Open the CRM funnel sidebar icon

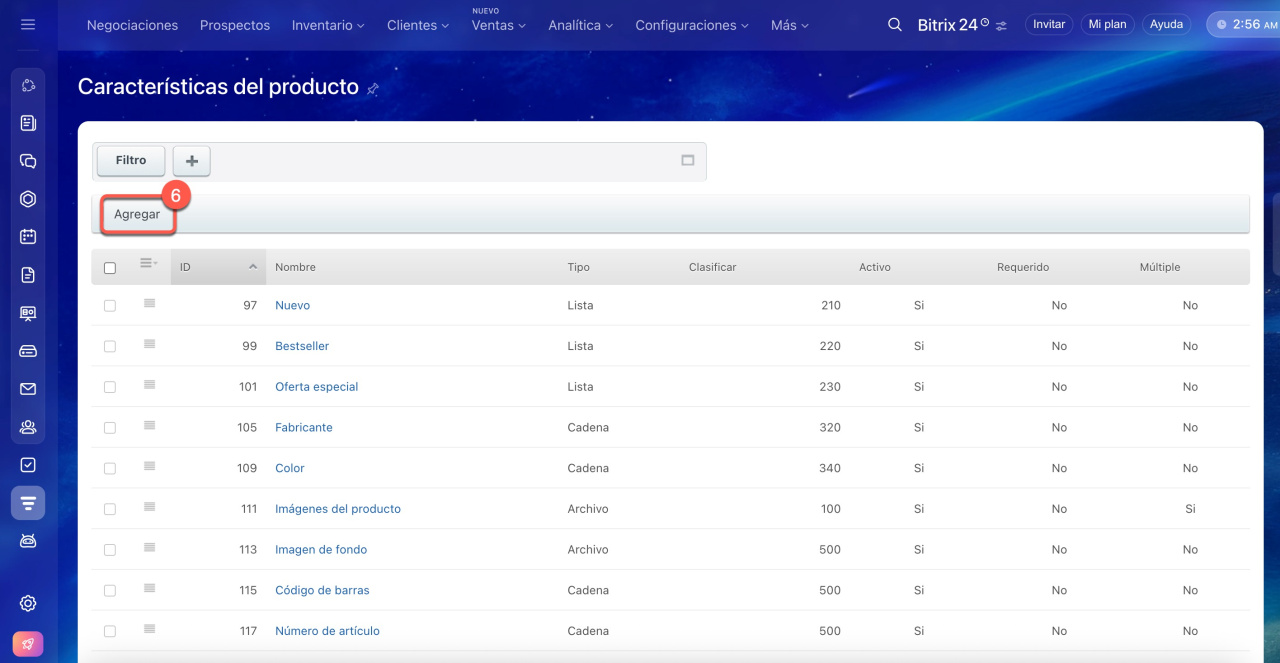point(28,503)
